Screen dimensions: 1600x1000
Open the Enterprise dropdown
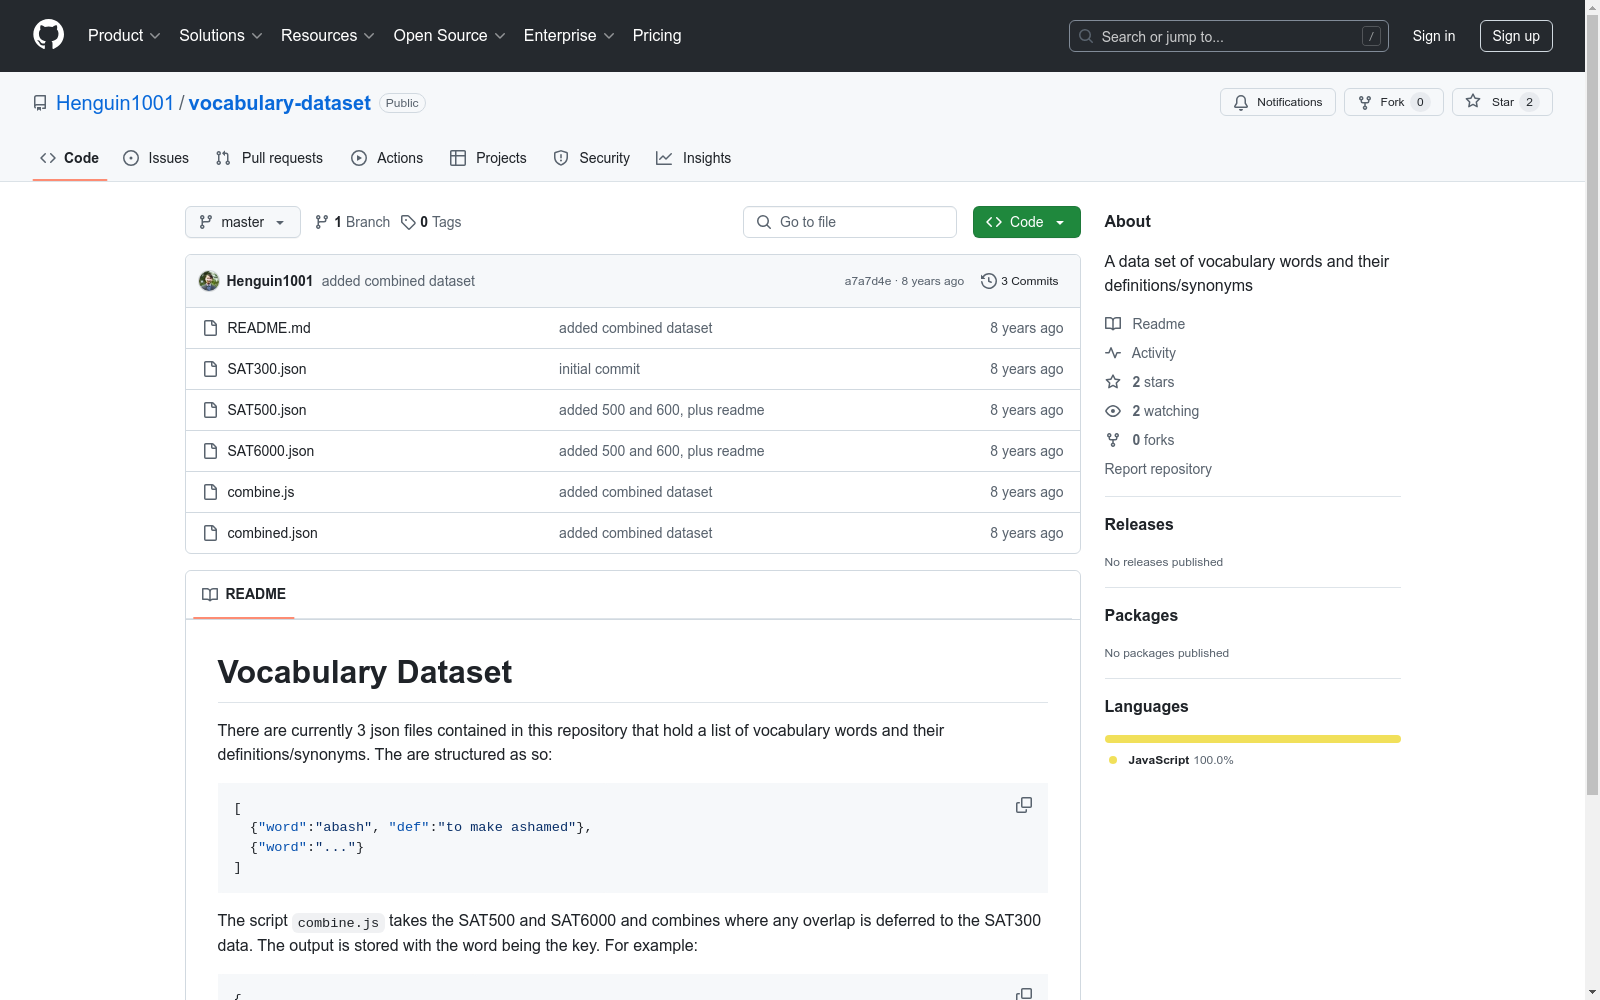[x=569, y=36]
